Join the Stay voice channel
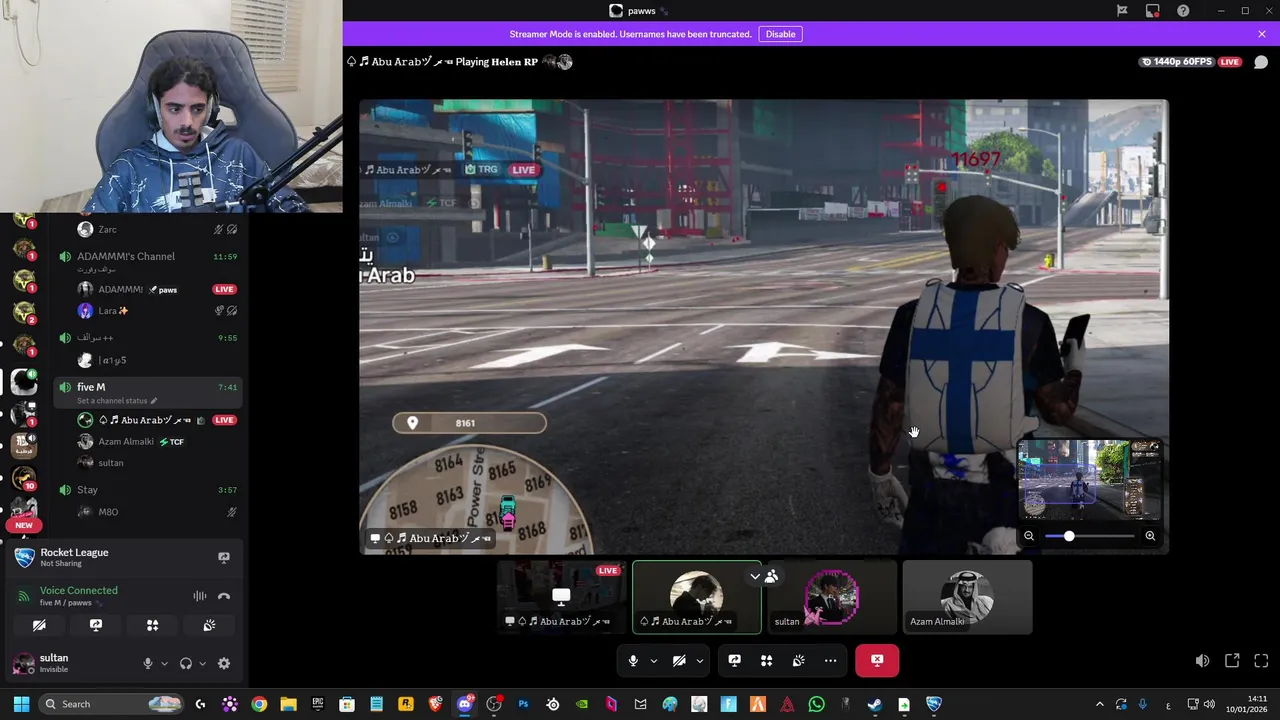 click(x=148, y=490)
